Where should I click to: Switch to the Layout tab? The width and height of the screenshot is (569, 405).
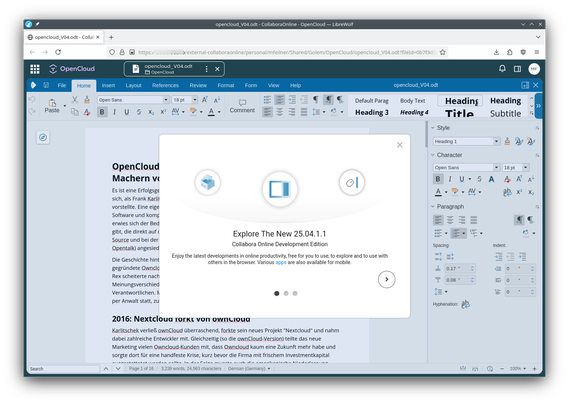click(x=133, y=85)
